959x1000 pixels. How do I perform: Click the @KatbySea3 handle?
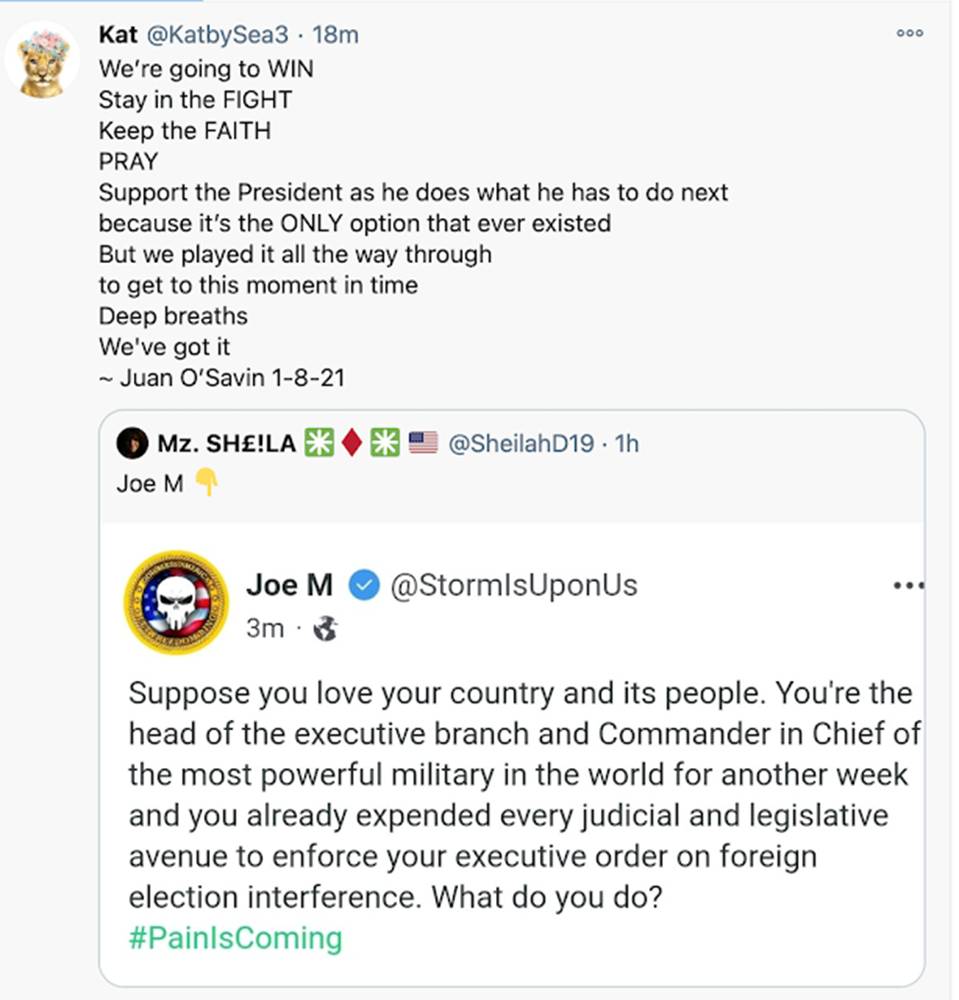(x=217, y=35)
